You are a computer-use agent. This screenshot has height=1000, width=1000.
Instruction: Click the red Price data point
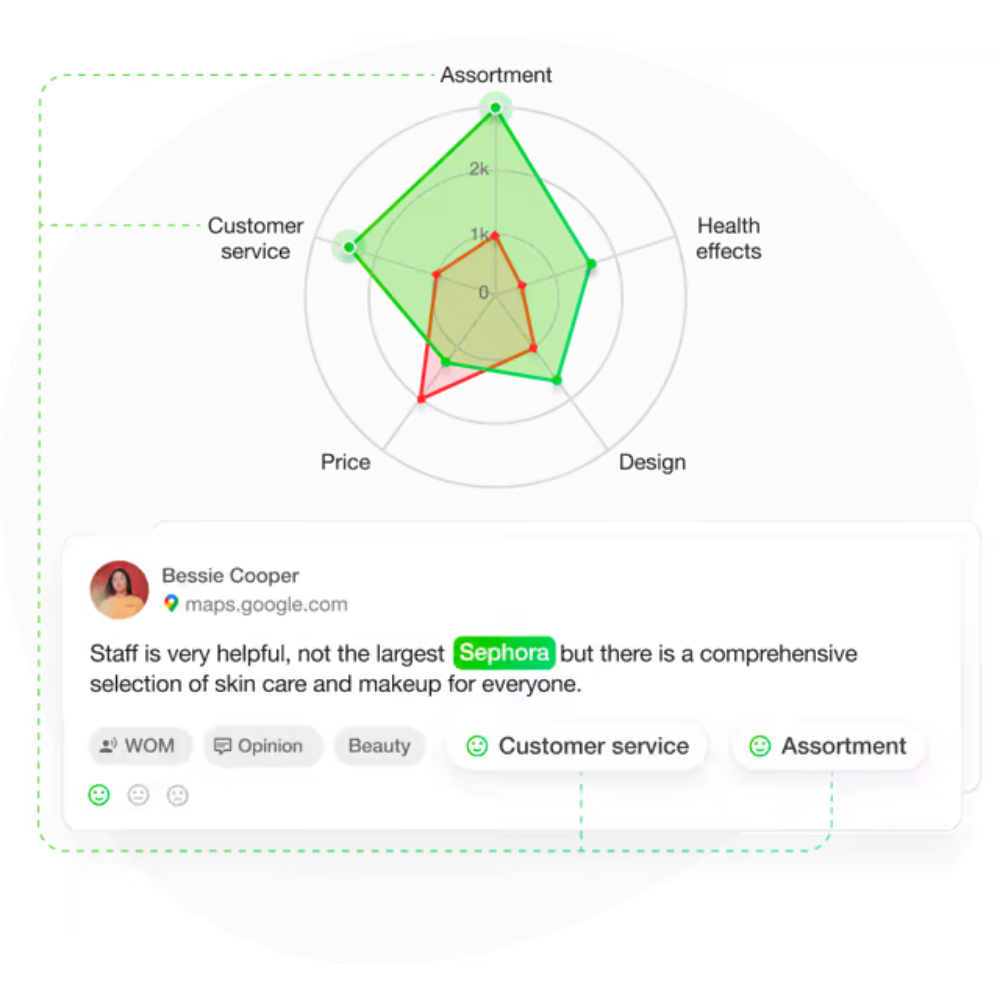[x=421, y=400]
